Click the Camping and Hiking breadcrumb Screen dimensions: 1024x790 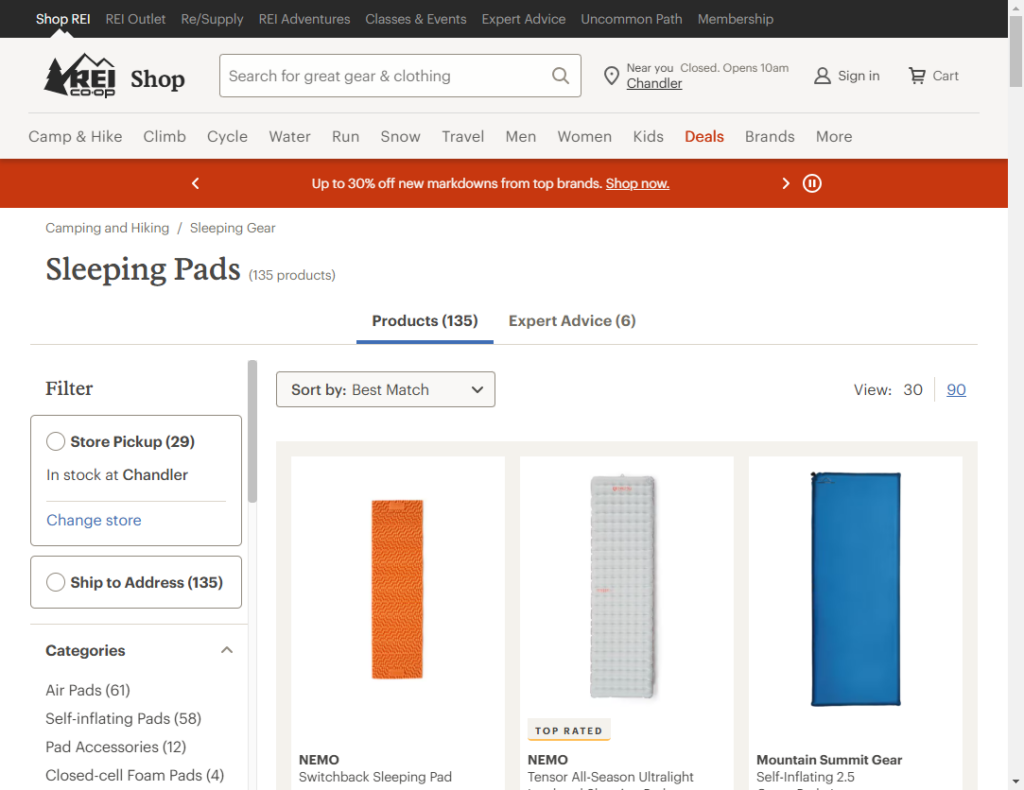(x=107, y=228)
